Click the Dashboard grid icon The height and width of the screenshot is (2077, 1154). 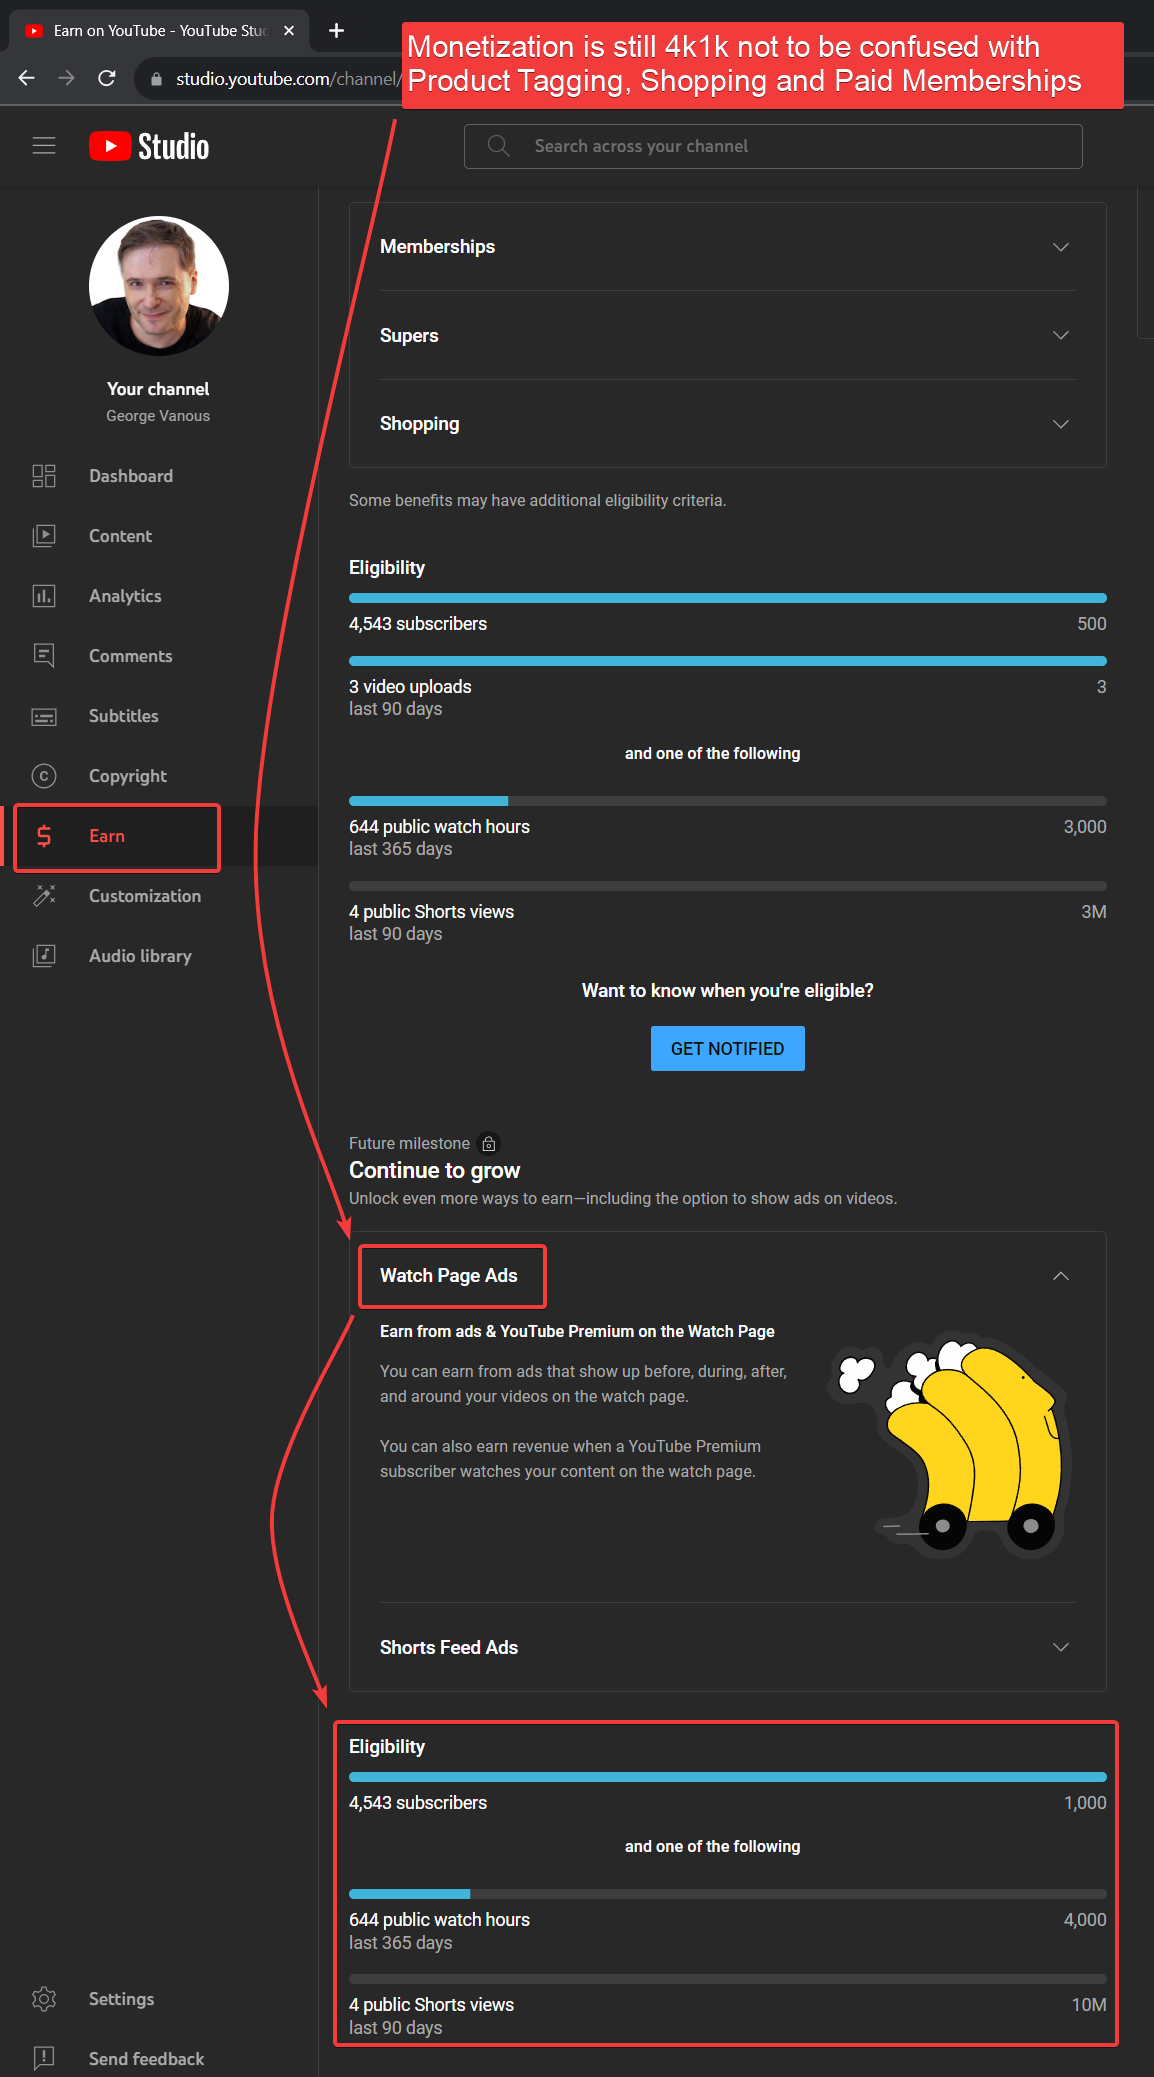coord(44,476)
